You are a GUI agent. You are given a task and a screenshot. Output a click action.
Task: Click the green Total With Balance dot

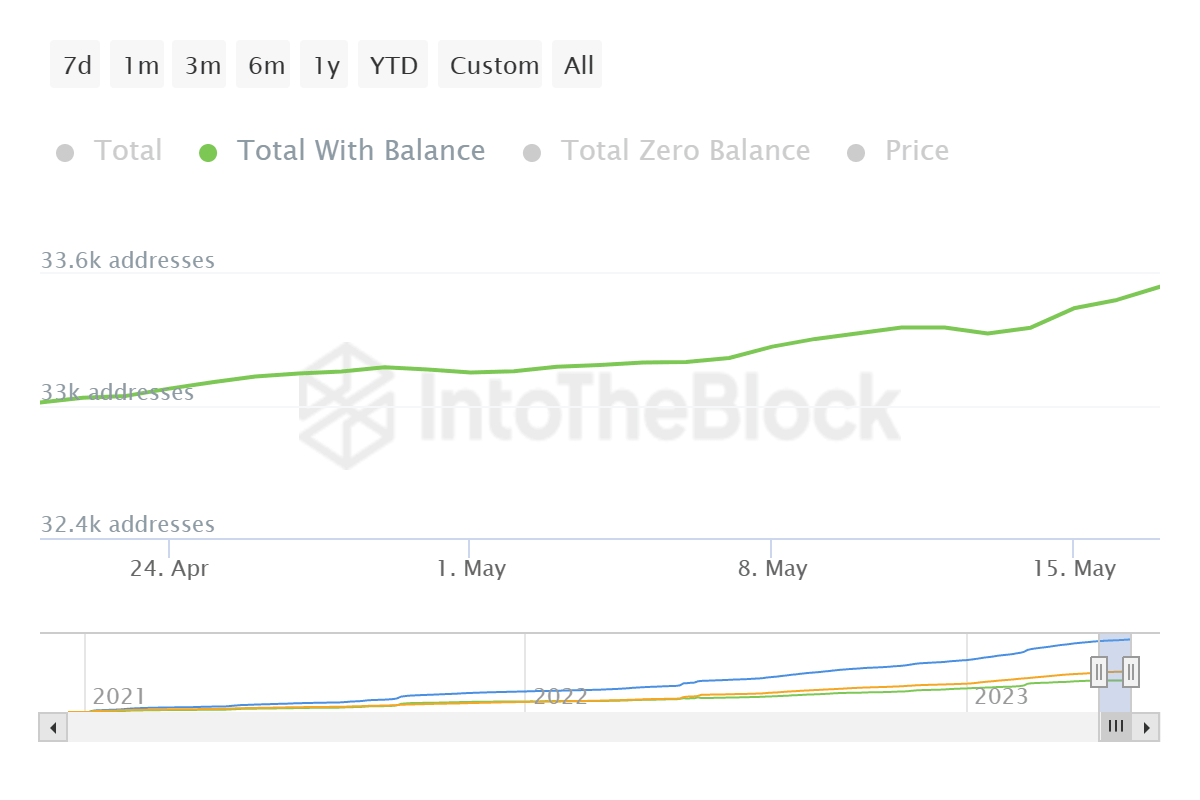(x=208, y=153)
